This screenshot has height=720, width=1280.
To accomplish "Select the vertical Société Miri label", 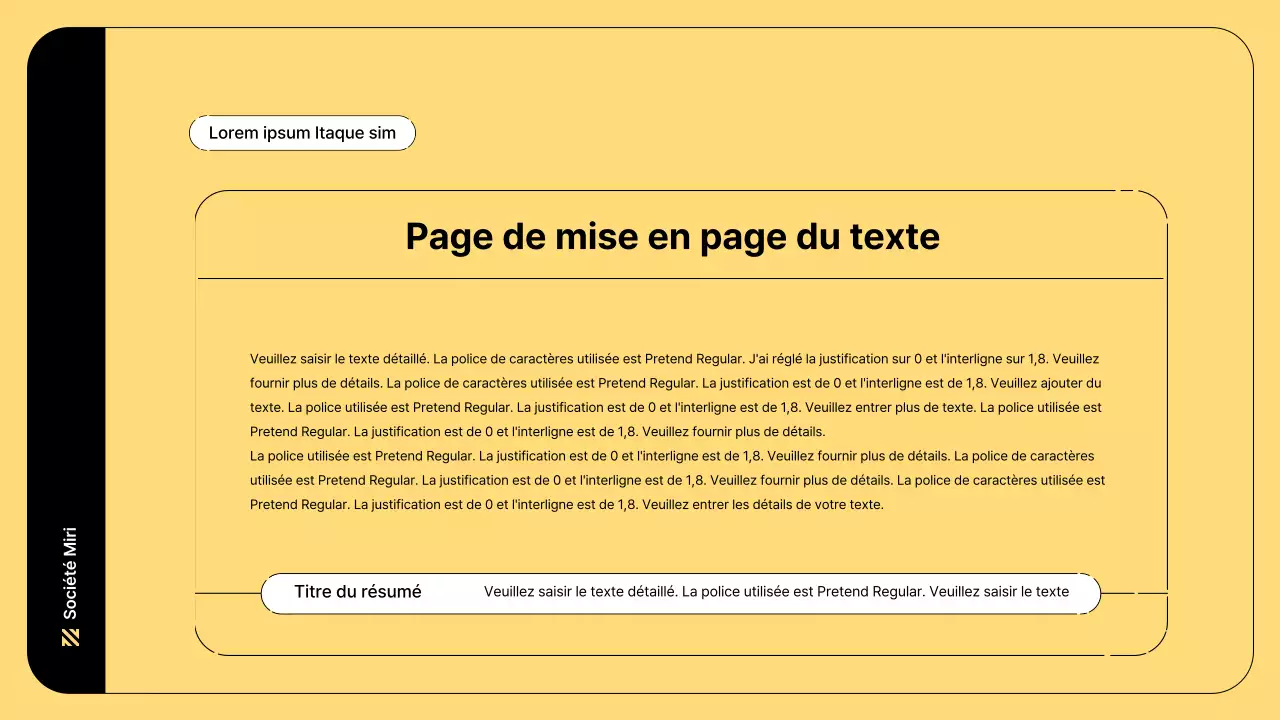I will coord(68,560).
